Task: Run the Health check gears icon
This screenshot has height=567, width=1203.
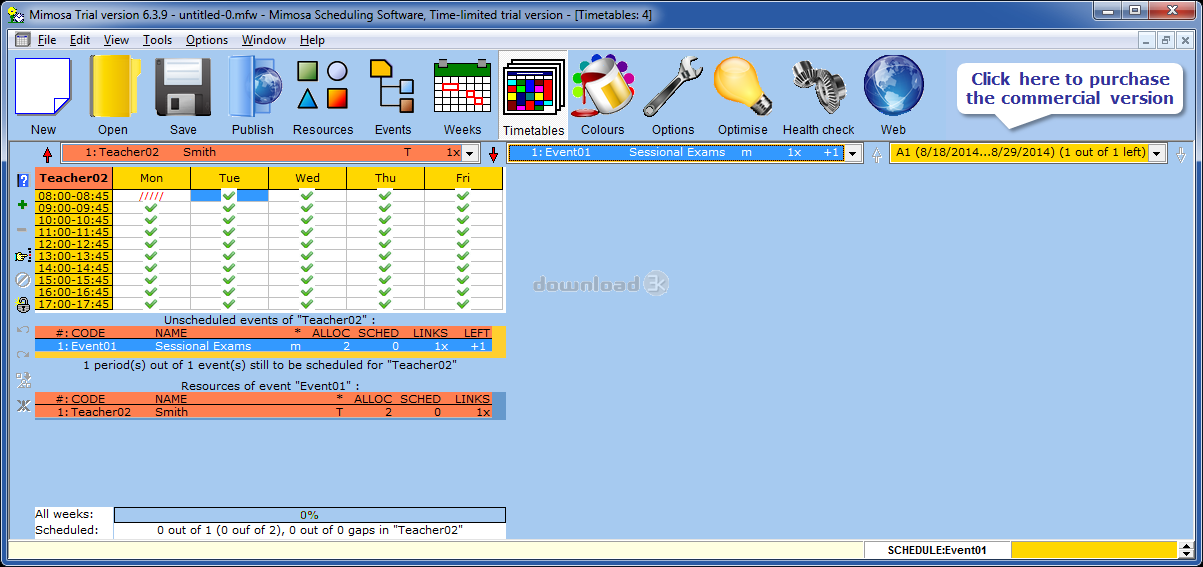Action: pyautogui.click(x=819, y=96)
